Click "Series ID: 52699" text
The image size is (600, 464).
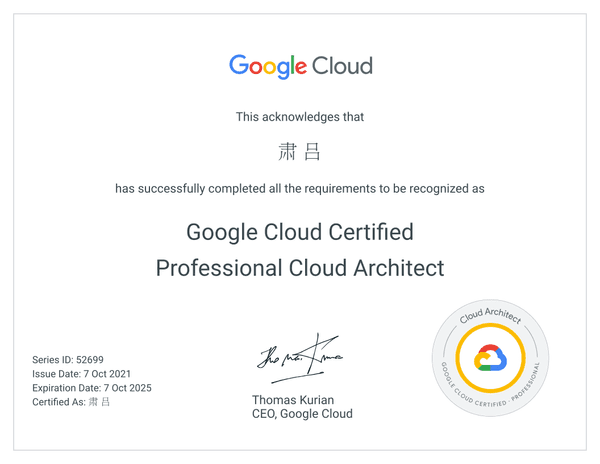coord(68,360)
